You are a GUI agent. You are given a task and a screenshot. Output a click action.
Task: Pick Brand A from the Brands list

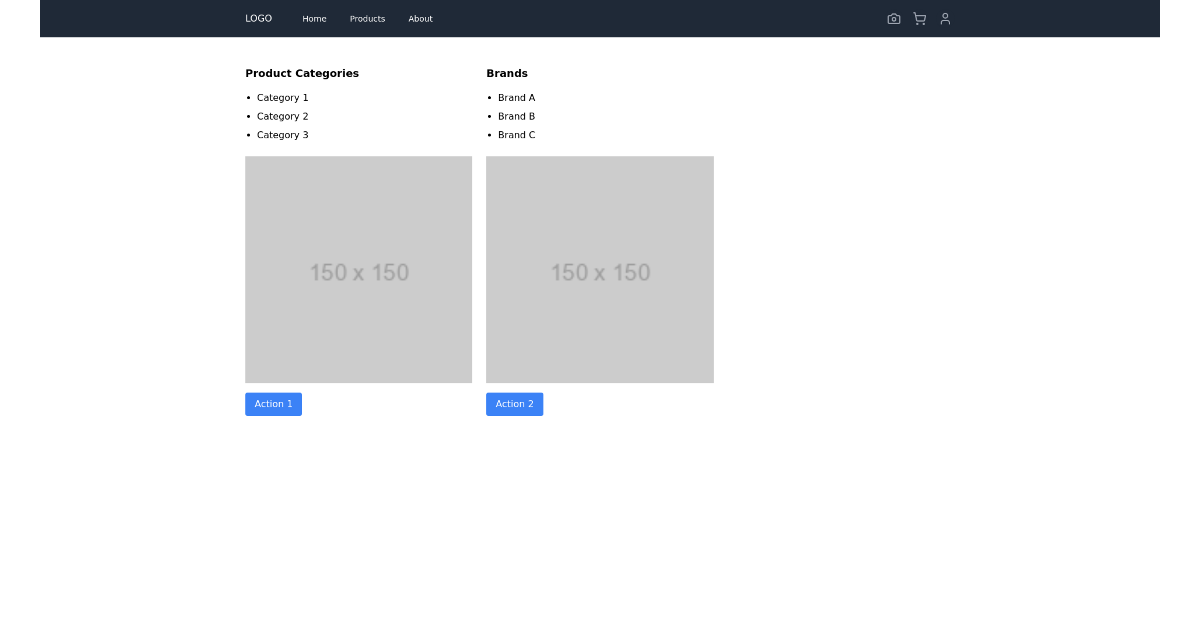(x=517, y=97)
